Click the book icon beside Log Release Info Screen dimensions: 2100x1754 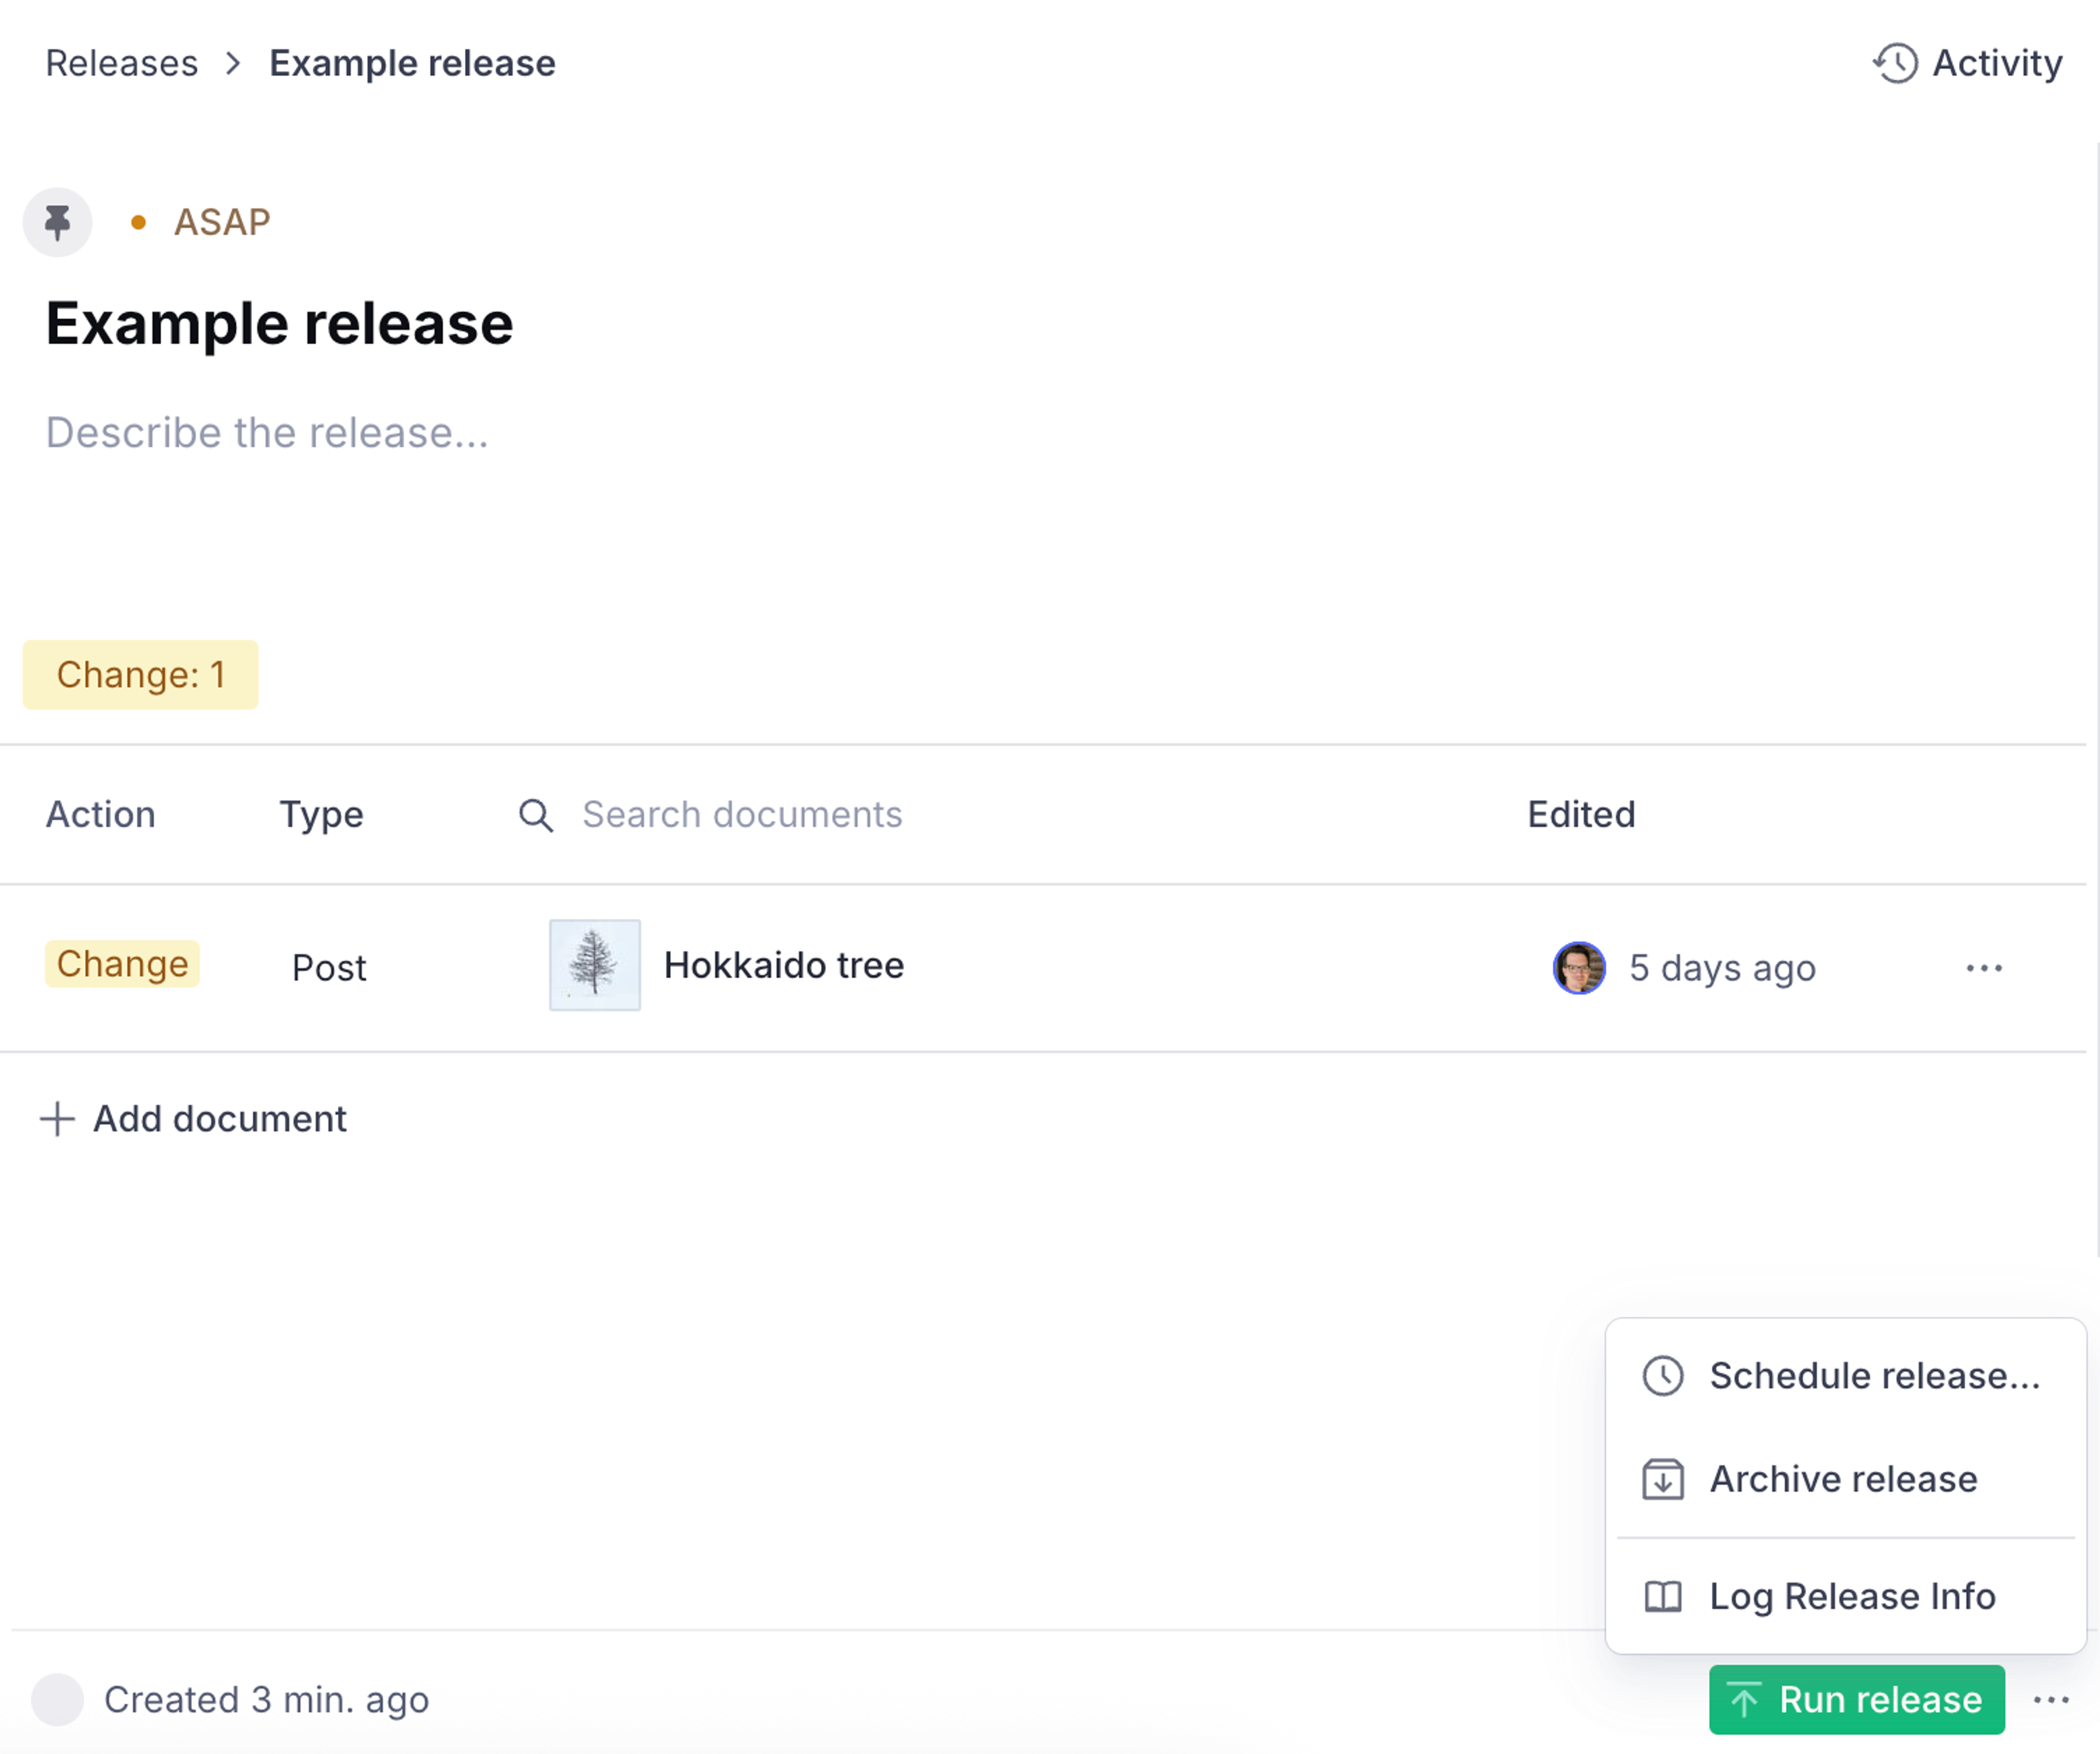point(1663,1596)
